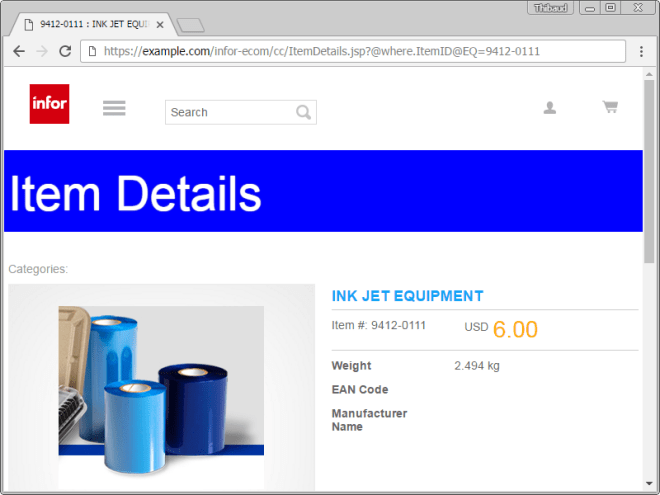Click the Item Details blue banner
Screen dimensions: 660x495
[x=322, y=191]
